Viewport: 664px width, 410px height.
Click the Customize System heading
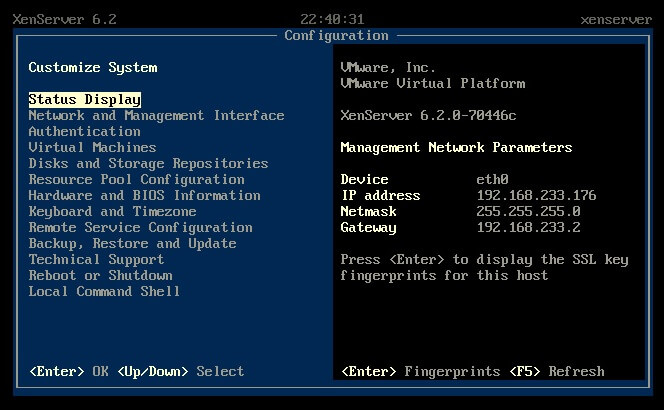point(93,68)
